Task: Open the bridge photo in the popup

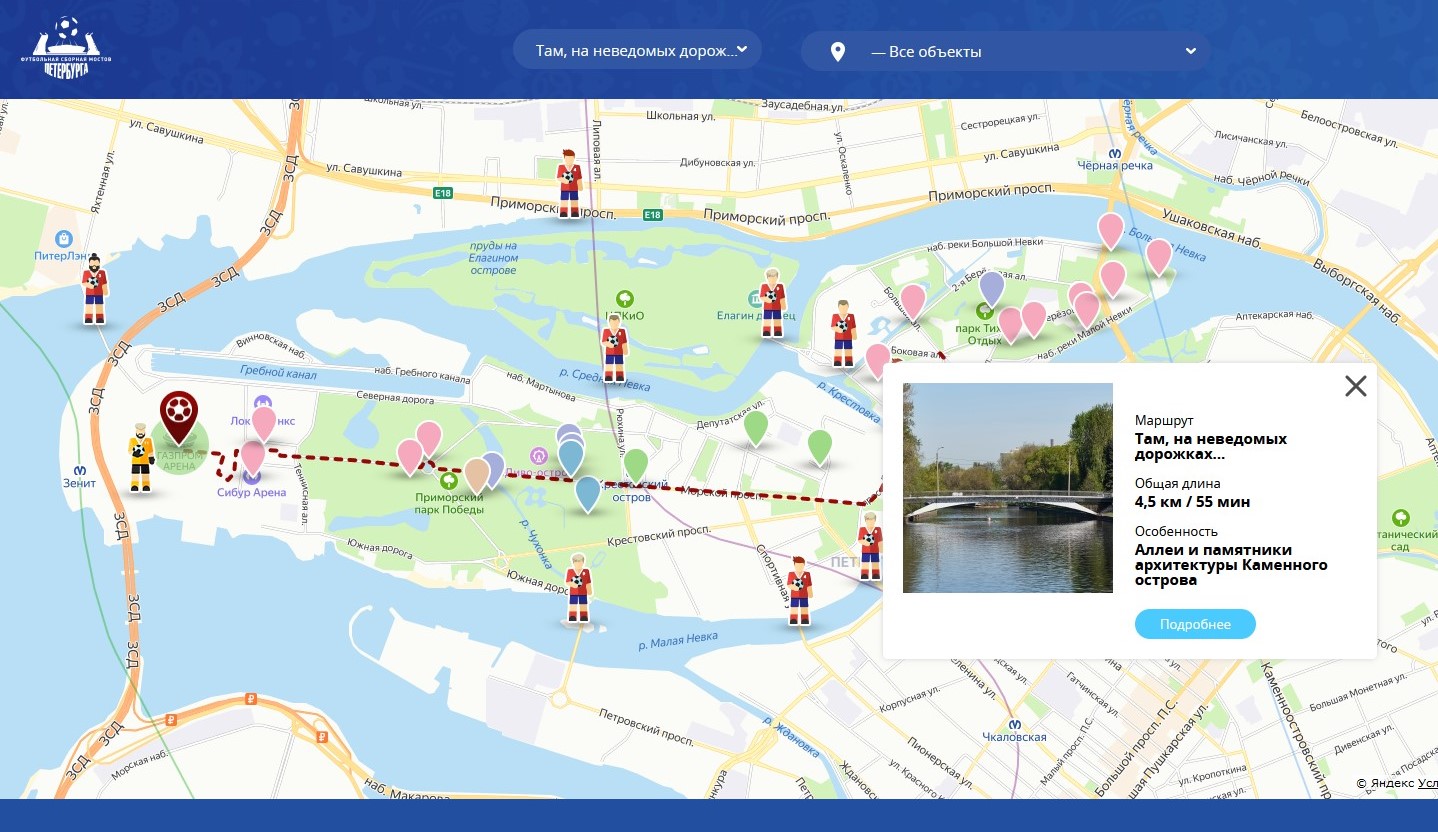Action: coord(1008,488)
